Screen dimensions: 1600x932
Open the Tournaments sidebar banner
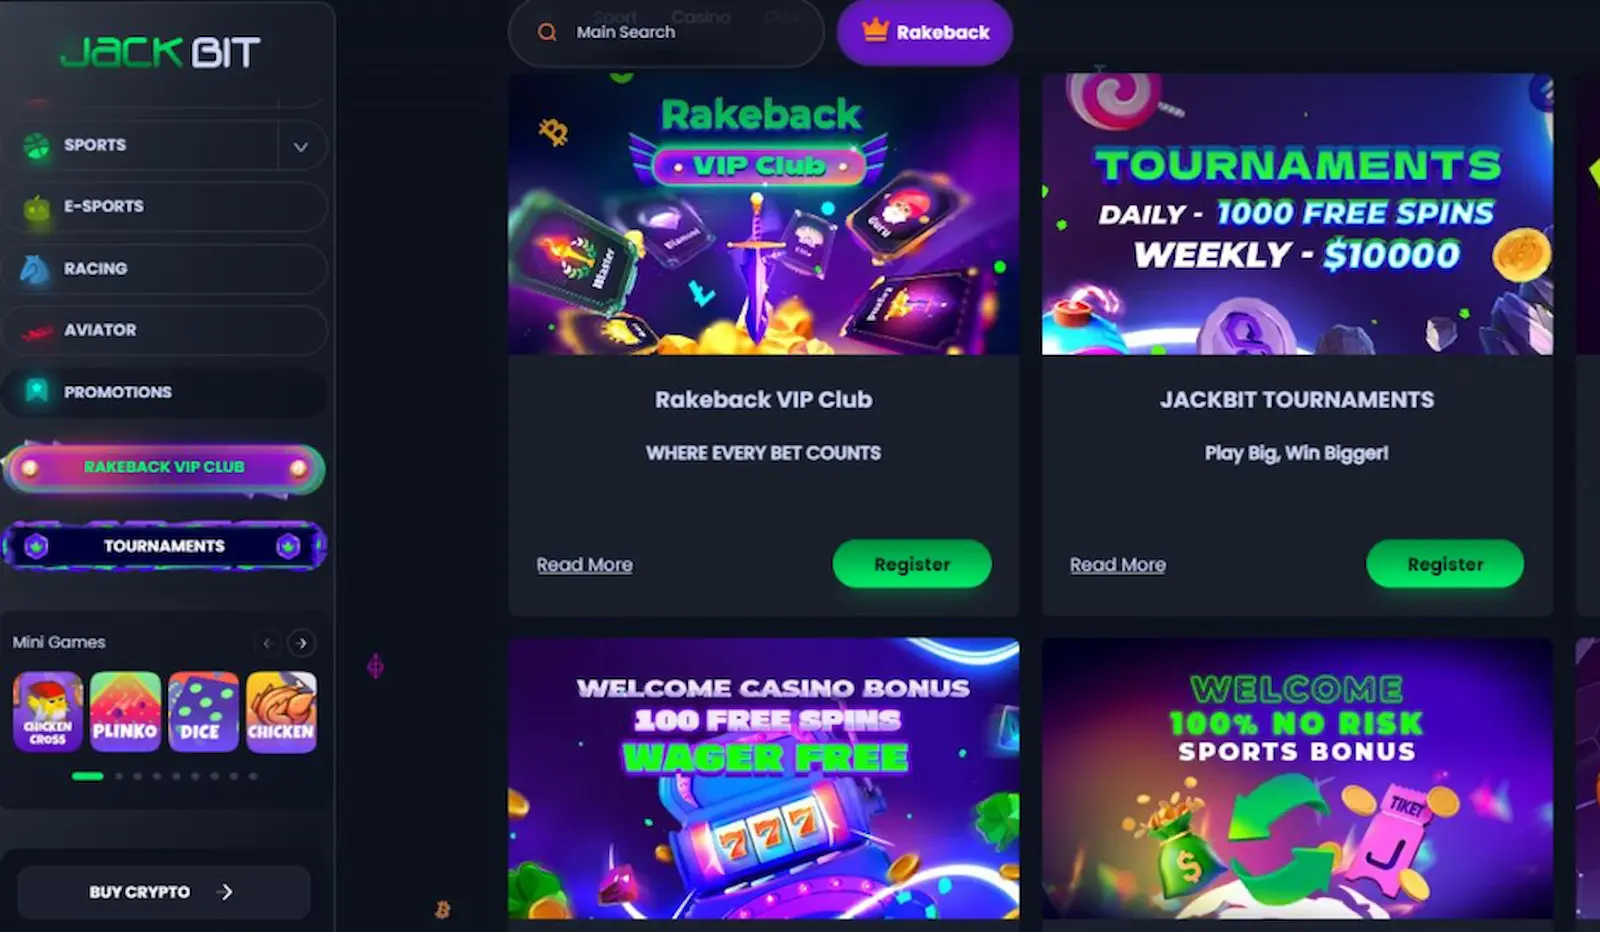pyautogui.click(x=164, y=546)
